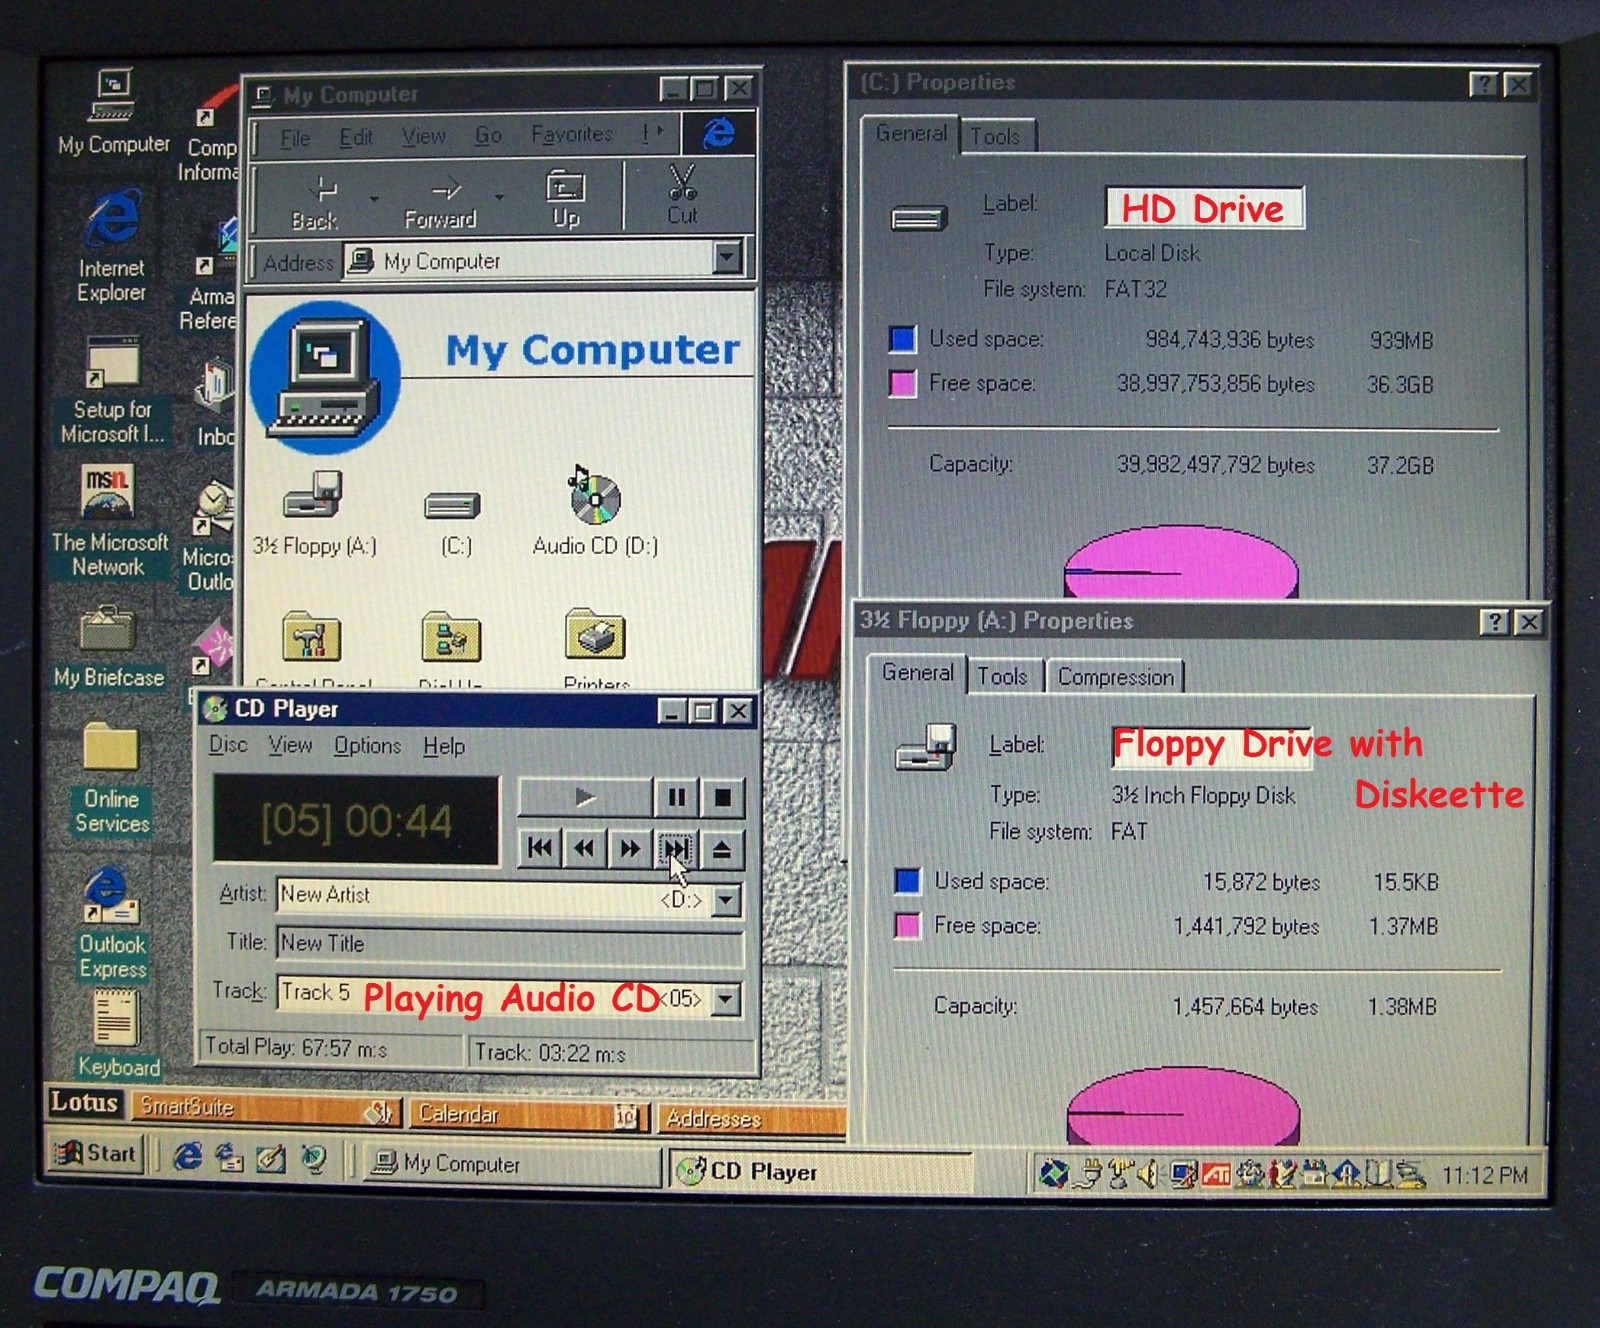Screen dimensions: 1600x1328
Task: Select the (C:) drive icon
Action: [x=455, y=521]
